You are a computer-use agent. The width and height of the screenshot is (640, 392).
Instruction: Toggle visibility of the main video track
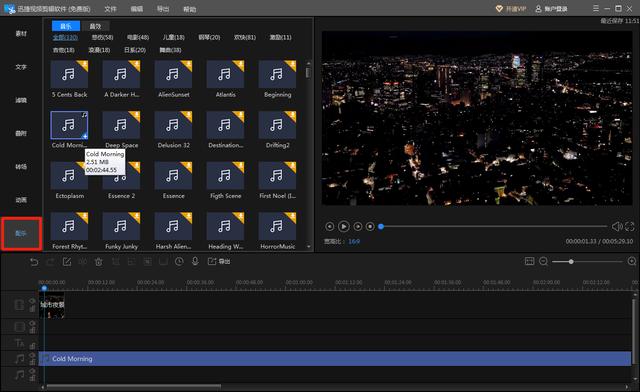pos(32,301)
